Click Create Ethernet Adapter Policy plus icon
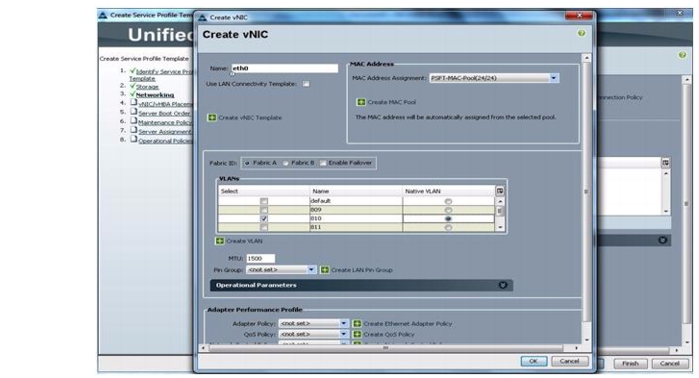This screenshot has height=378, width=699. click(x=357, y=324)
